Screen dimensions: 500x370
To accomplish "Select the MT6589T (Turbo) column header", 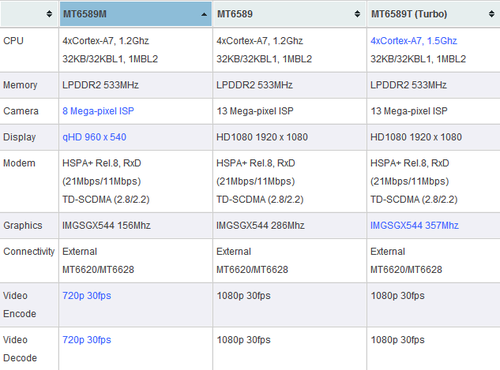I will pyautogui.click(x=433, y=14).
